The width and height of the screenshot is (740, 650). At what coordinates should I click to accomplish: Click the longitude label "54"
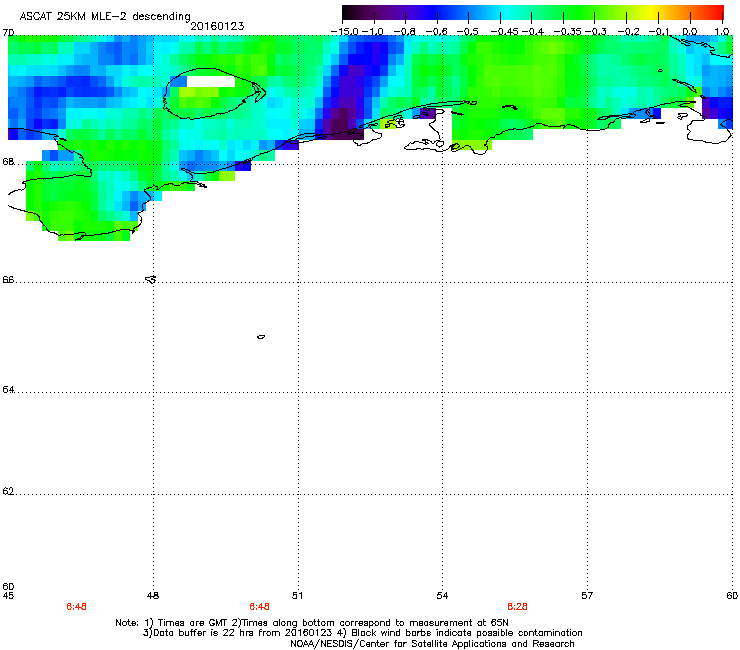[442, 596]
